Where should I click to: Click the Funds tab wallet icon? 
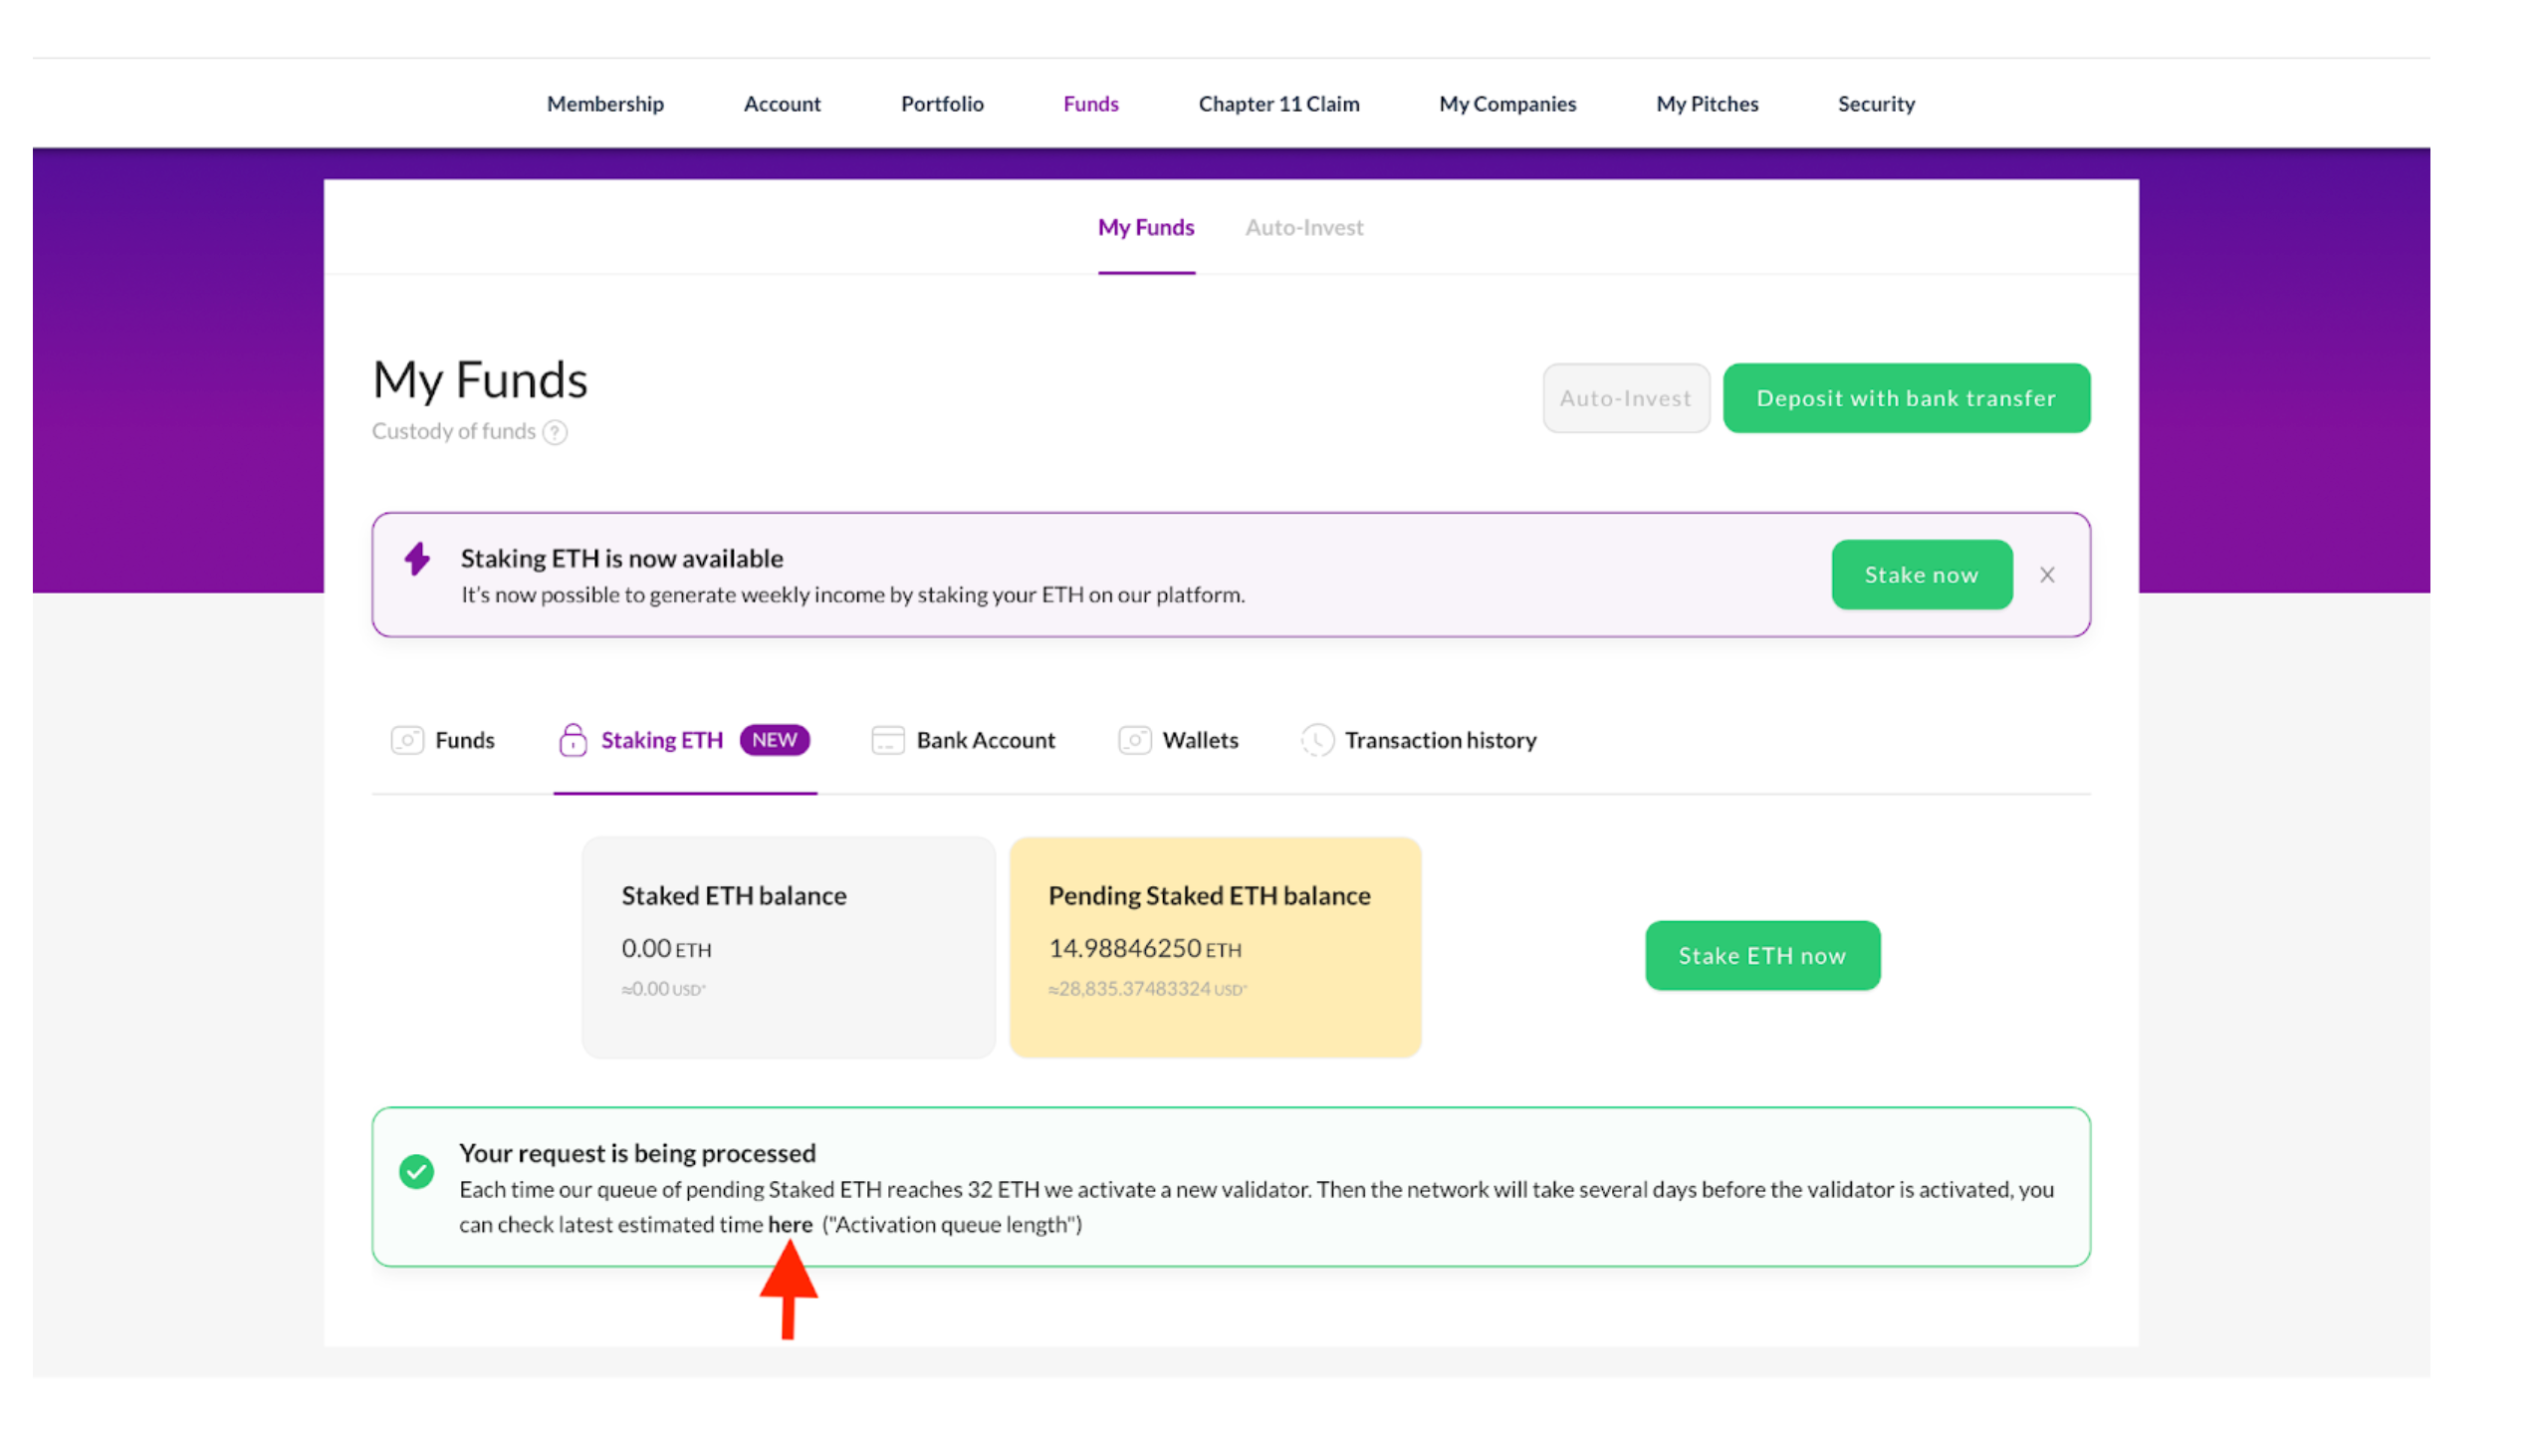[407, 740]
